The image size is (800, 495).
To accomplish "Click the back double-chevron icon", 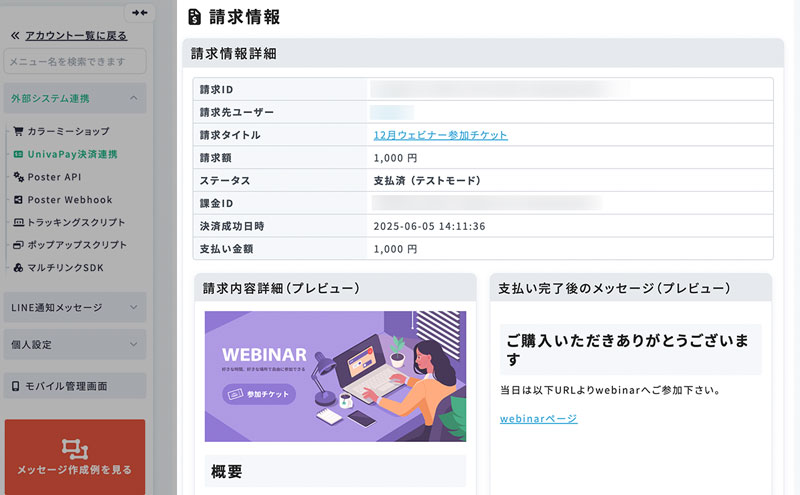I will tap(15, 36).
